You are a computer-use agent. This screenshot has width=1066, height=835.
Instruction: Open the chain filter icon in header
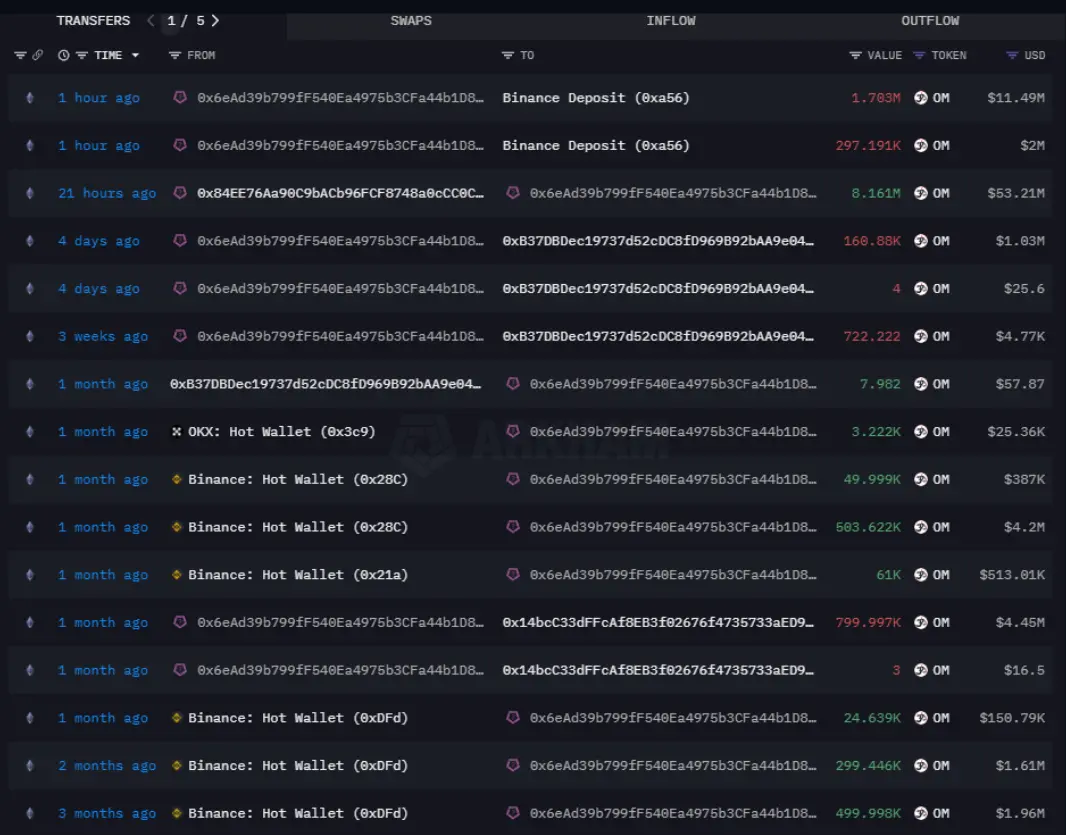(20, 55)
